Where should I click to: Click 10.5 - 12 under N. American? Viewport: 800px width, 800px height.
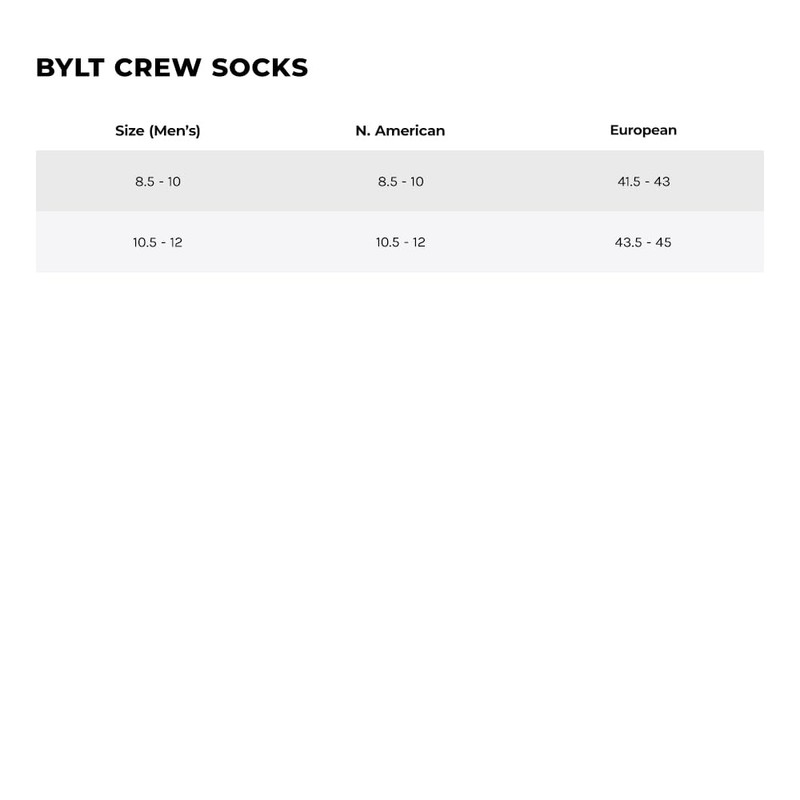pyautogui.click(x=400, y=242)
